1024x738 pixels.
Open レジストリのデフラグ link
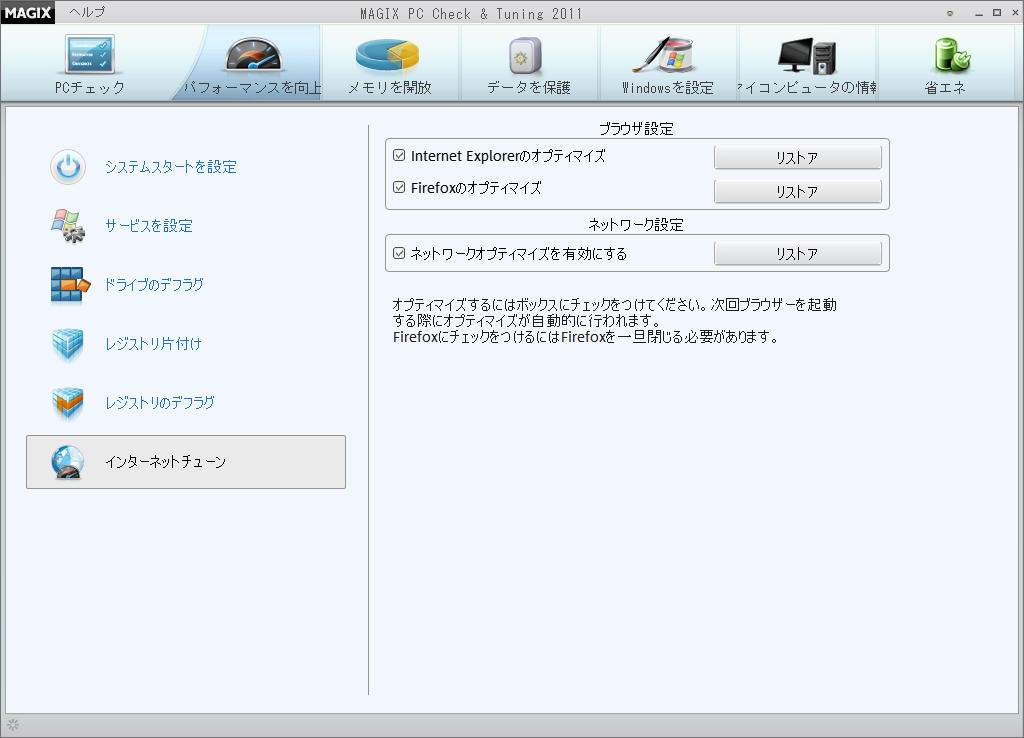click(160, 403)
